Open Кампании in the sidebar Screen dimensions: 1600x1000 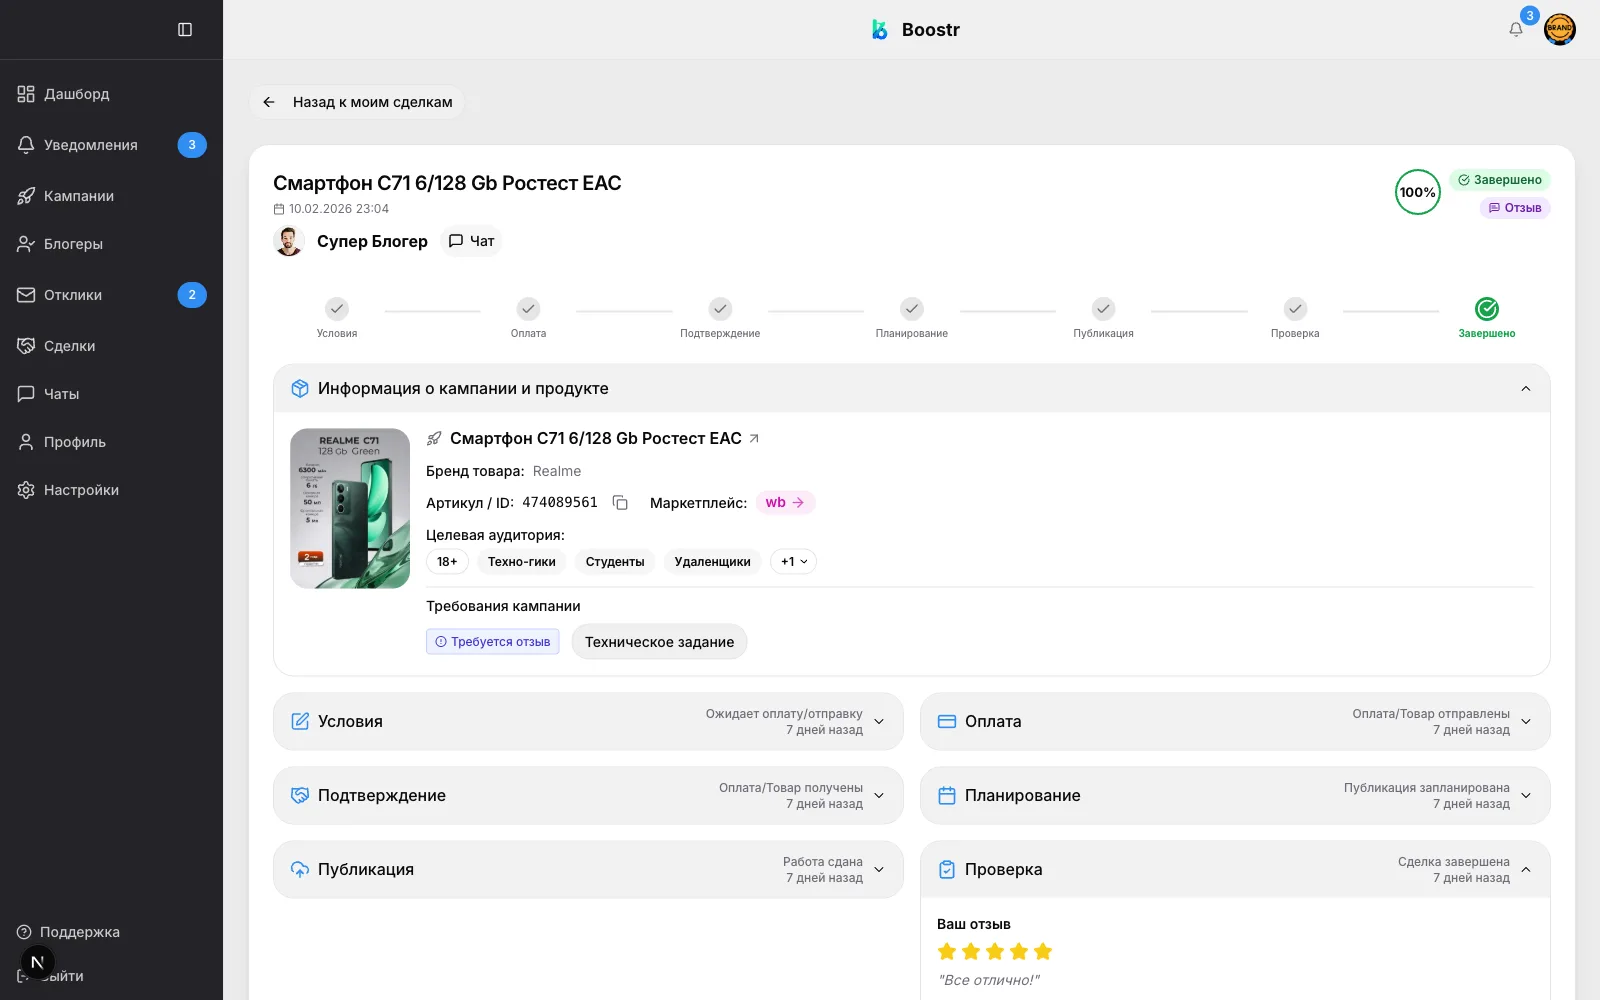(x=78, y=196)
